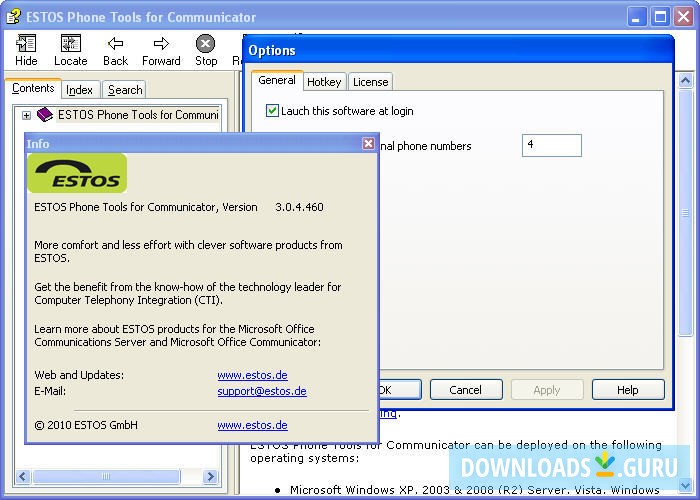Click the Help button in Options
Viewport: 700px width, 500px height.
point(628,390)
